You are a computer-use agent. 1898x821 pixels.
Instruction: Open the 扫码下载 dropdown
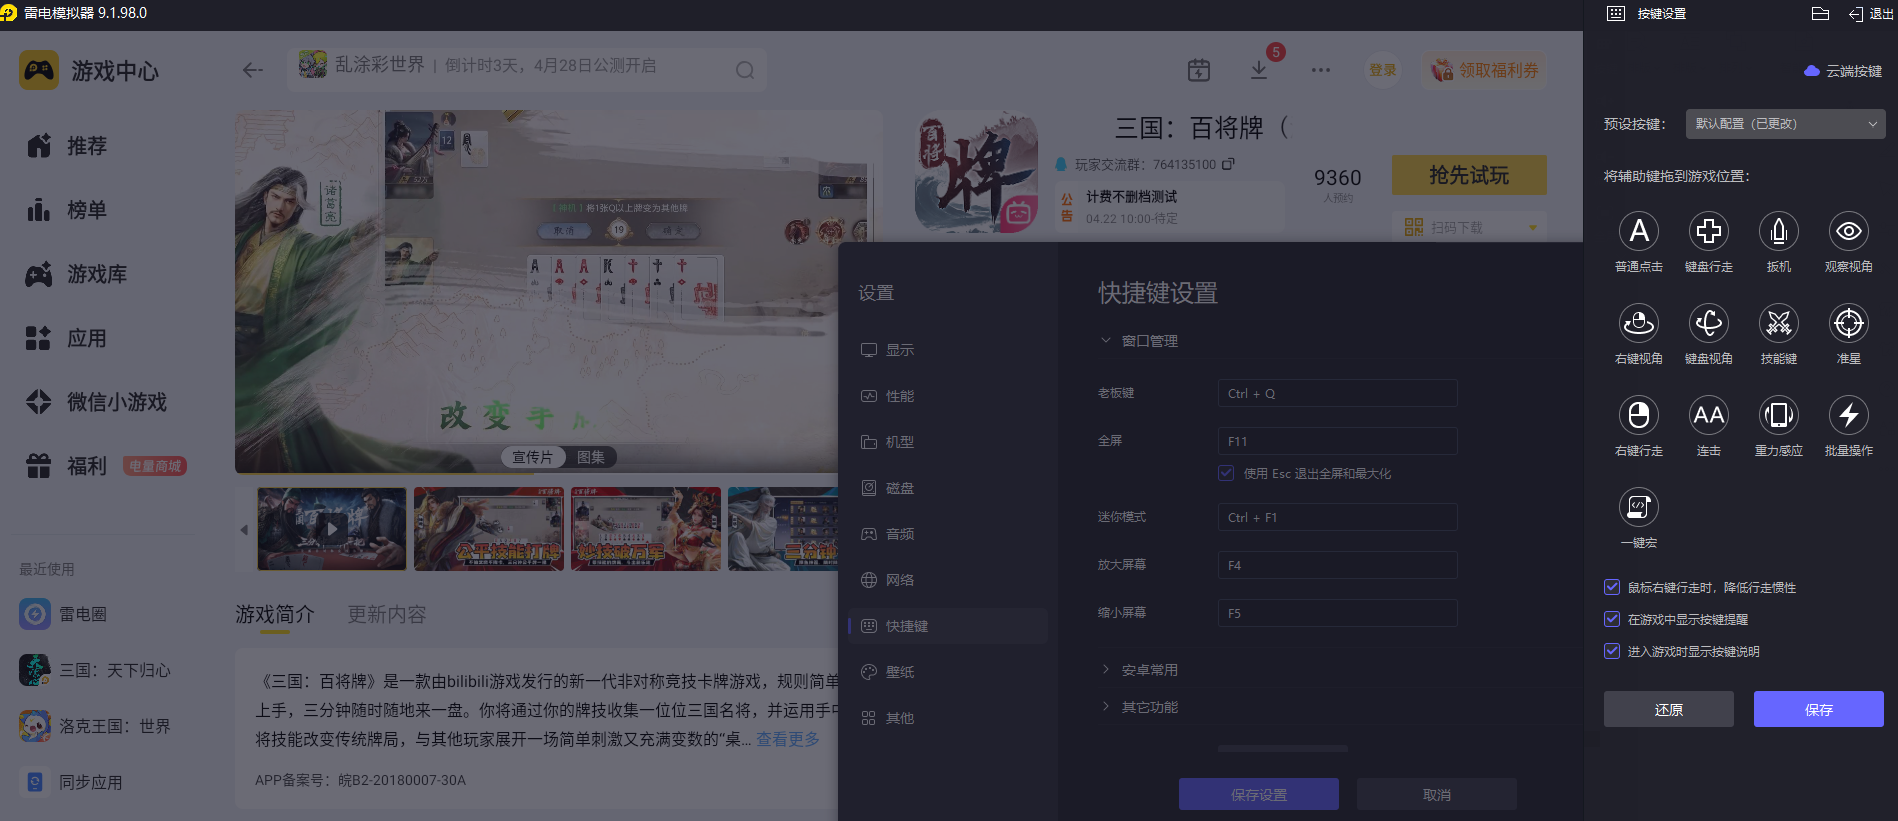pyautogui.click(x=1469, y=227)
